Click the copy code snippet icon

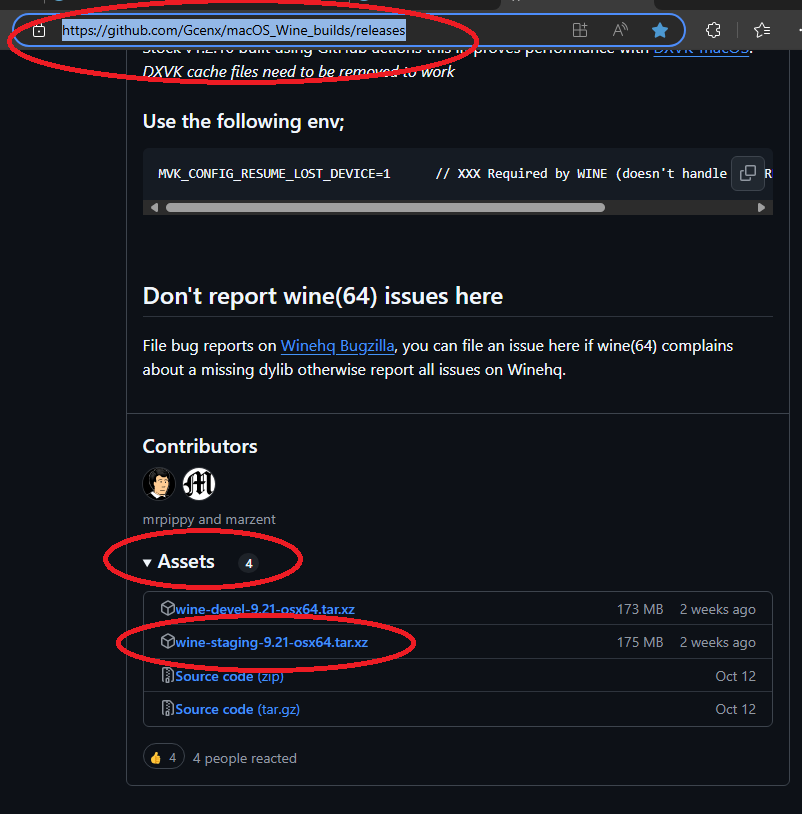click(747, 173)
